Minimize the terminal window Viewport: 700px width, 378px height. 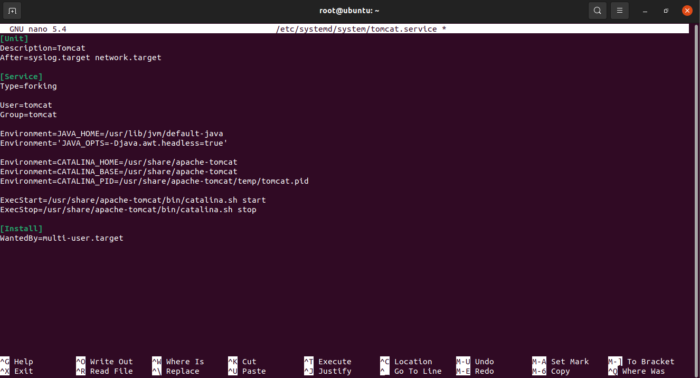click(645, 11)
